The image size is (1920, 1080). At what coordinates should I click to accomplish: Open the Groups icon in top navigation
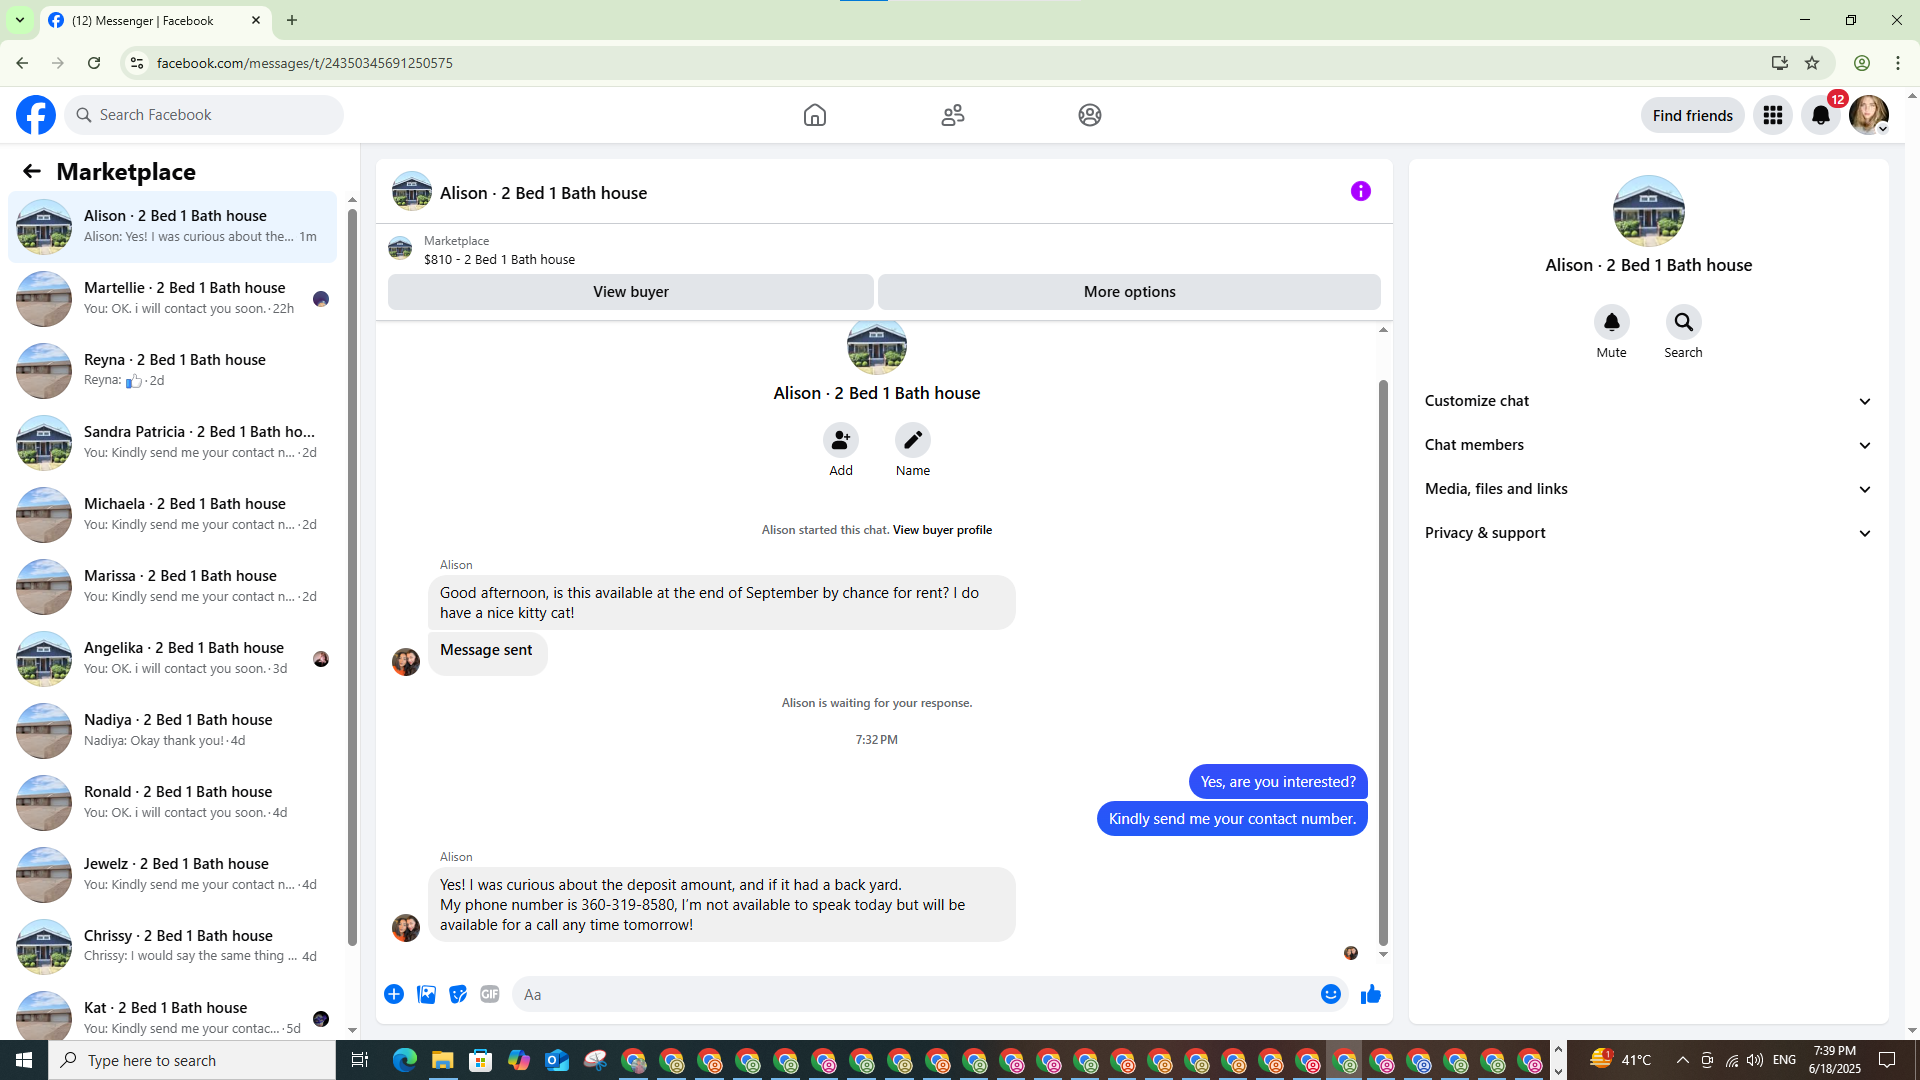[x=1090, y=115]
